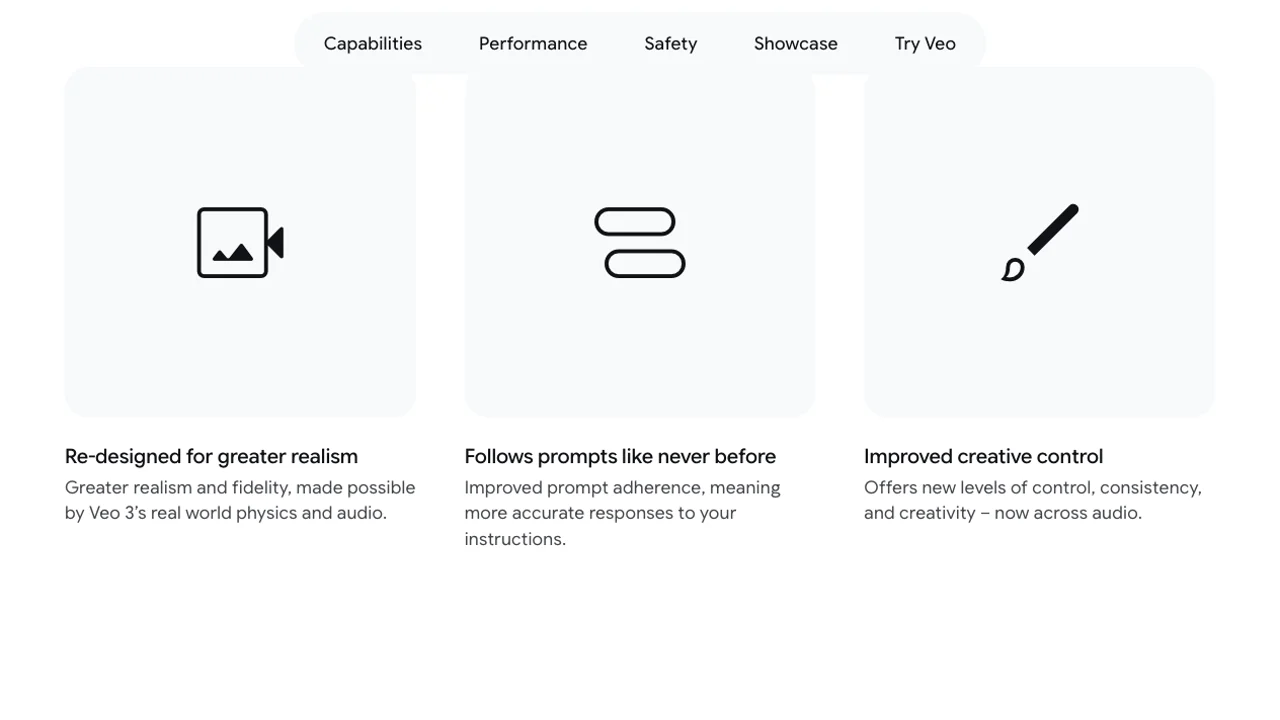The height and width of the screenshot is (720, 1280).
Task: Click the lower pill of prompts icon
Action: pos(645,264)
